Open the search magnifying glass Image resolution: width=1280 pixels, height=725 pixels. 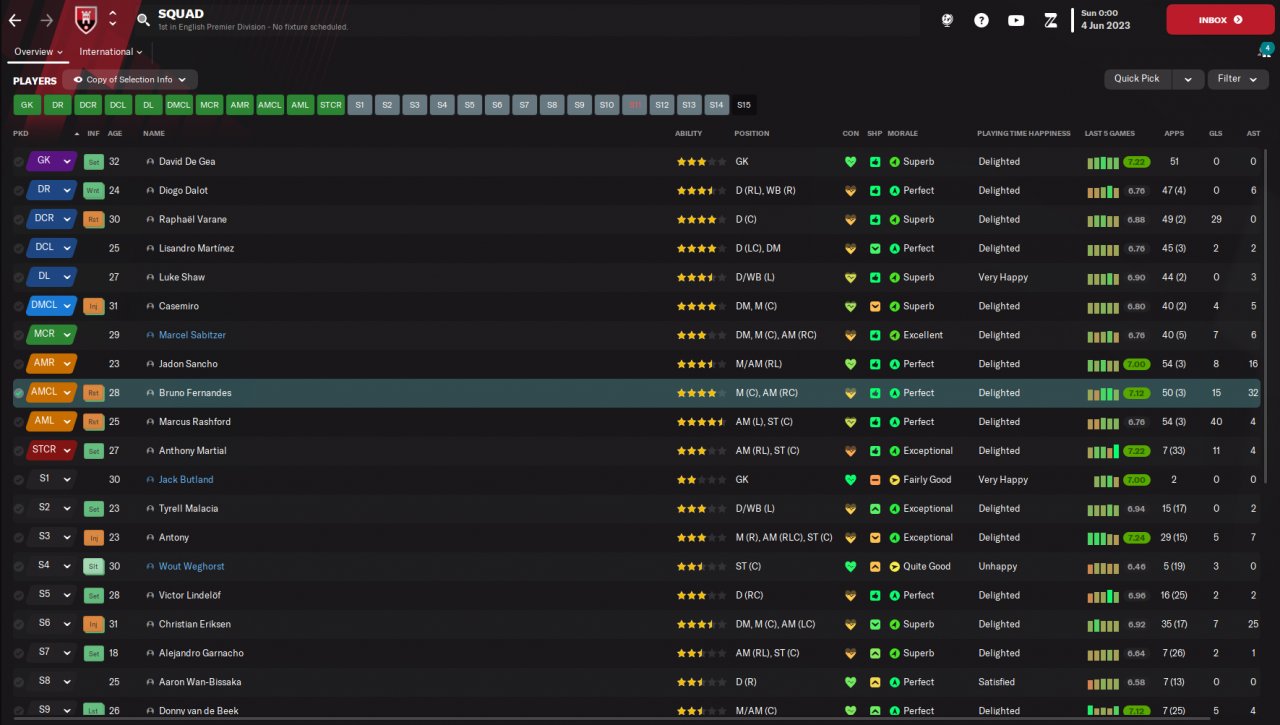pyautogui.click(x=143, y=20)
